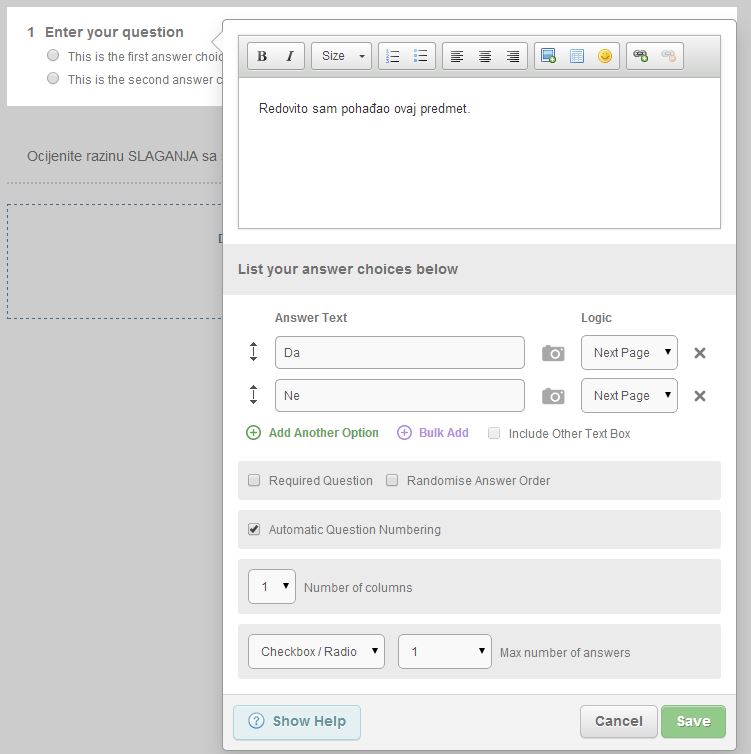Tick the Randomise Answer Order checkbox

(392, 481)
